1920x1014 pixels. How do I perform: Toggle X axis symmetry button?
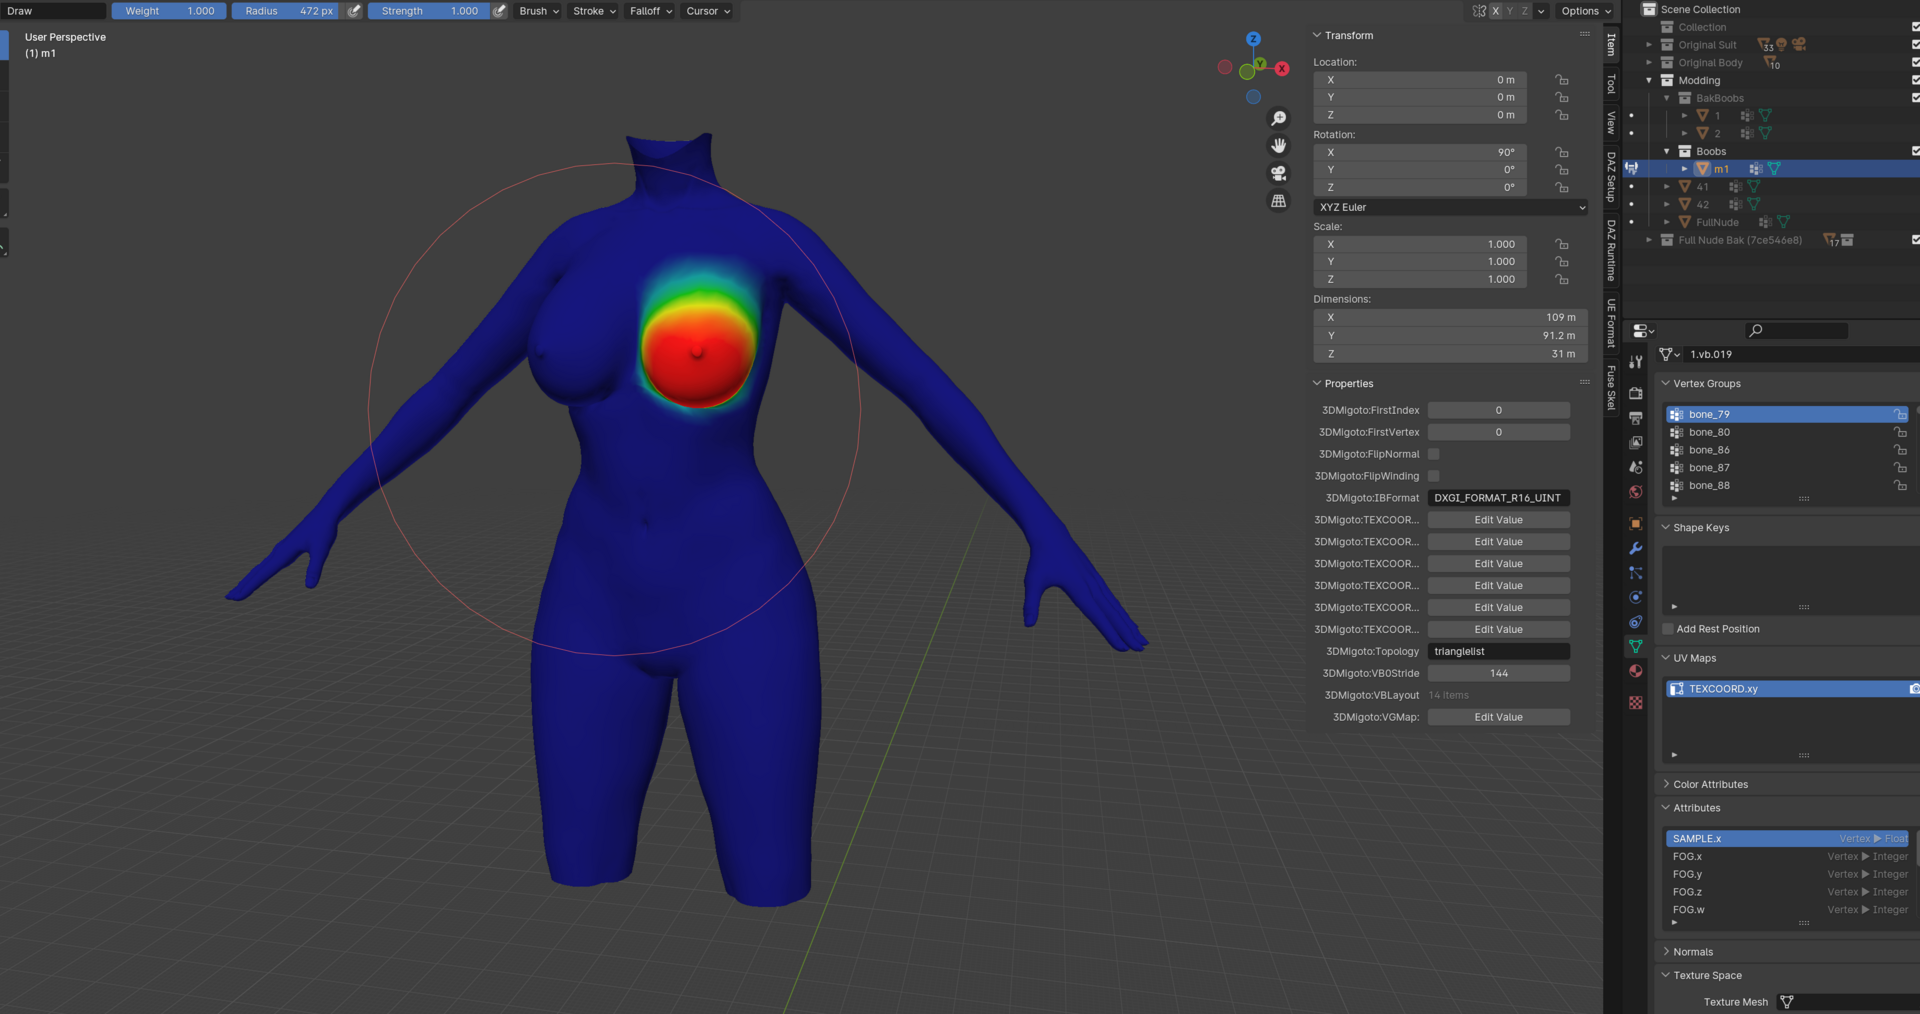click(1496, 11)
